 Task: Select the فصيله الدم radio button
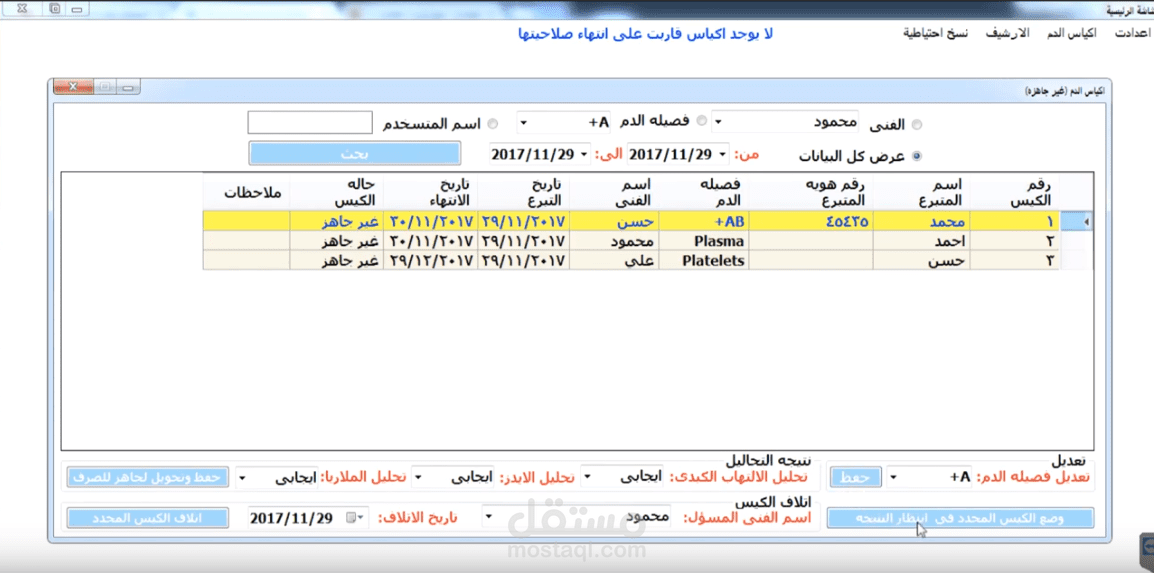click(701, 121)
